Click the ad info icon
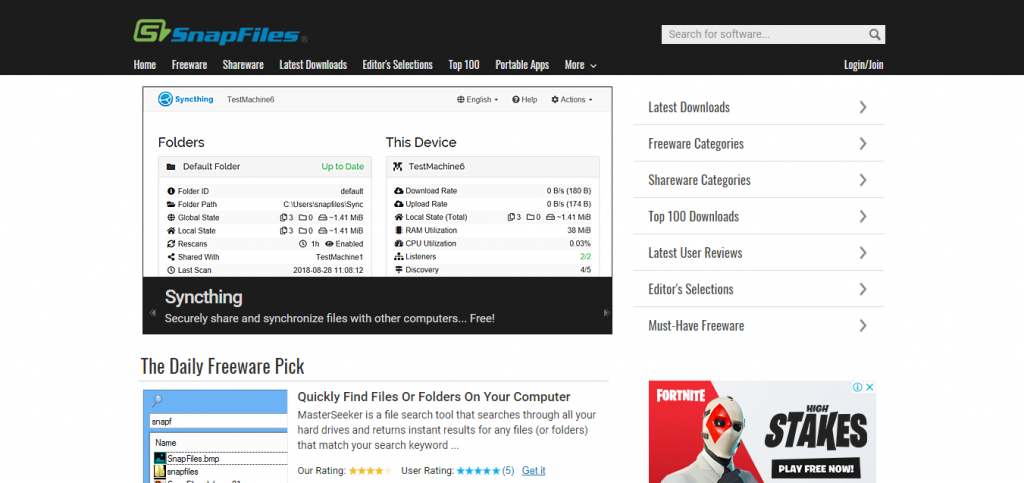Viewport: 1024px width, 483px height. point(858,387)
